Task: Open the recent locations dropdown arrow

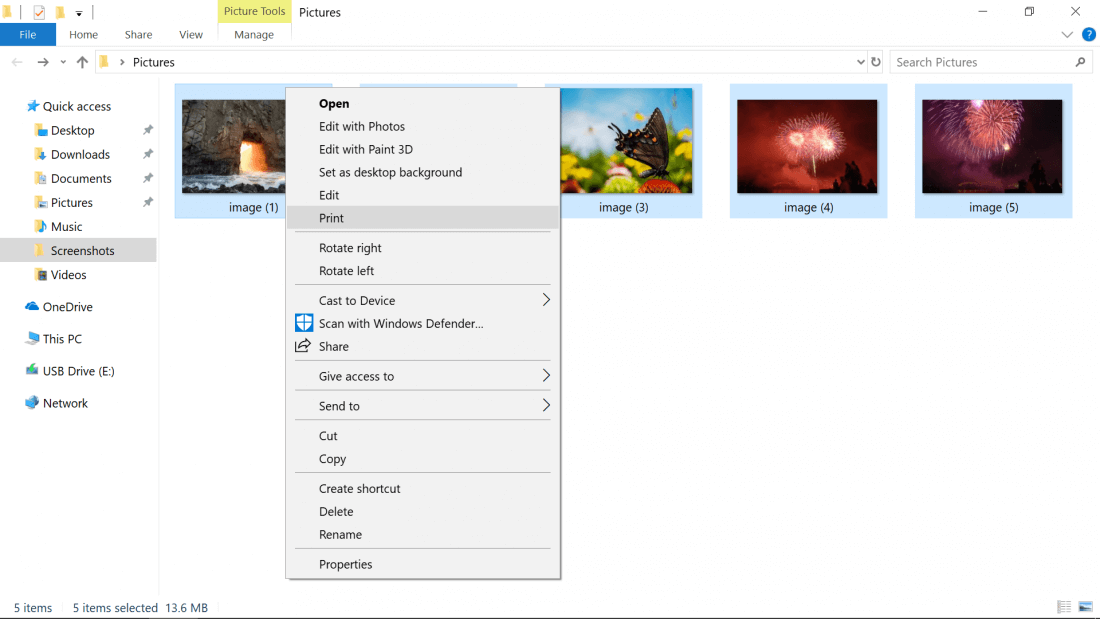Action: coord(63,62)
